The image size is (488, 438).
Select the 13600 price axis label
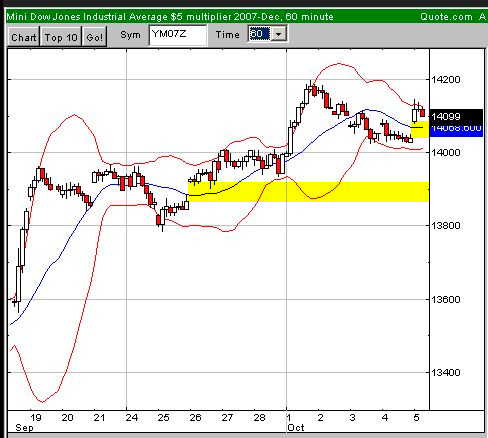446,299
